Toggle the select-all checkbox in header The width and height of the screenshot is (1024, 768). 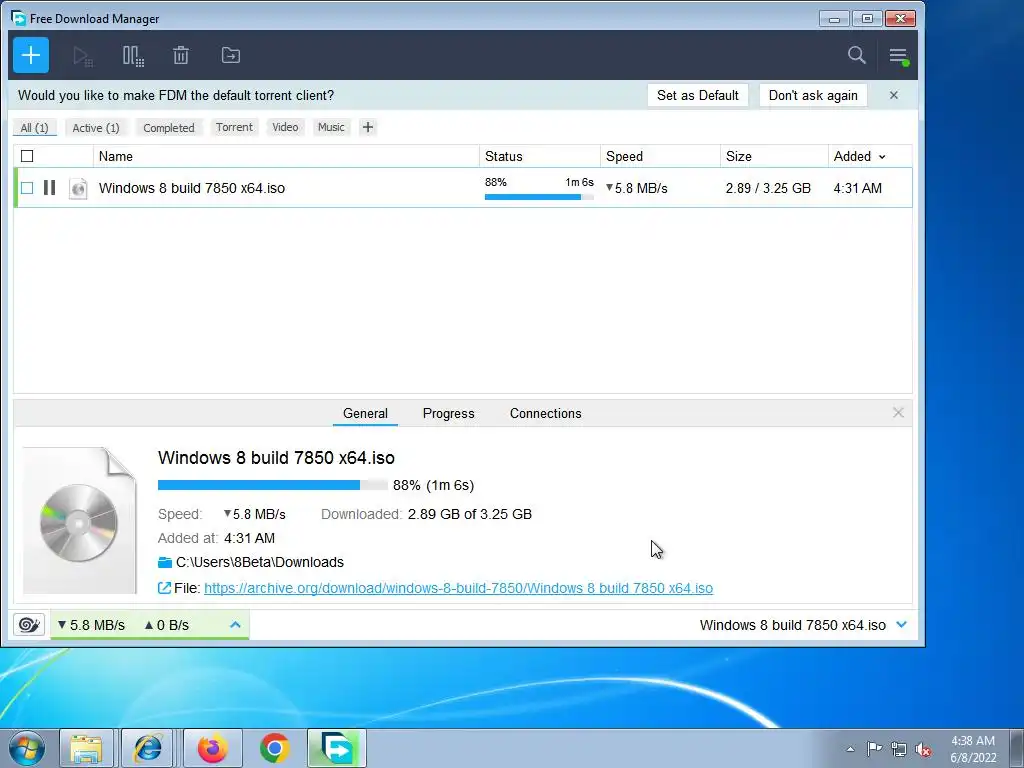pos(27,156)
